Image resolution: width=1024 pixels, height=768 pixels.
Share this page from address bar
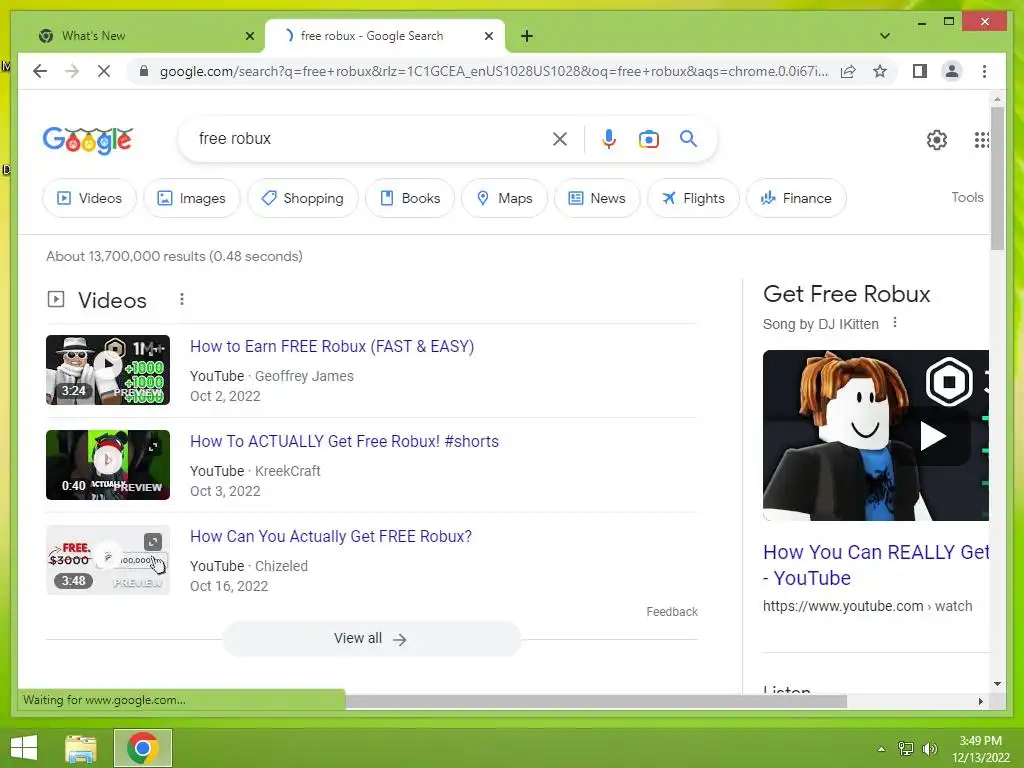pos(848,71)
